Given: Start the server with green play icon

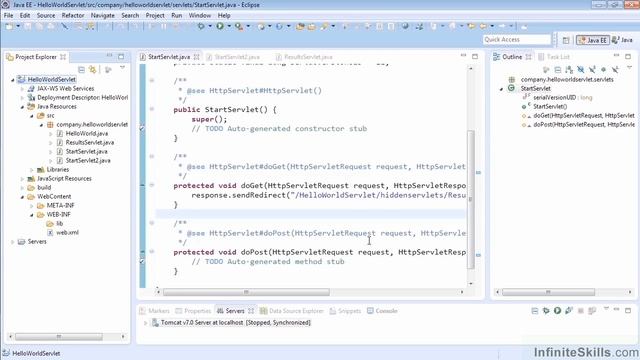Looking at the screenshot, I should point(558,311).
